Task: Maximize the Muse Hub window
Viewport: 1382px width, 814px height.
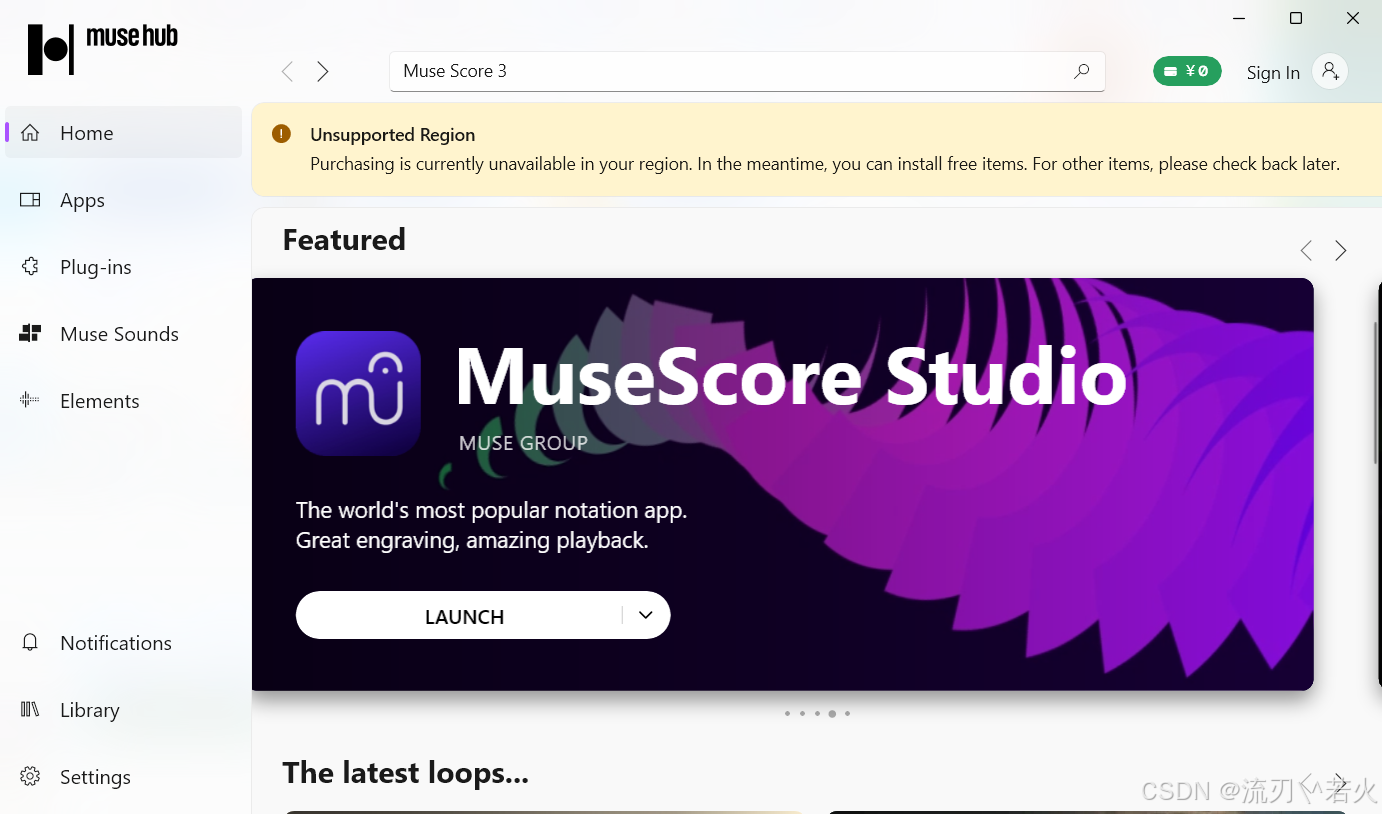Action: tap(1296, 18)
